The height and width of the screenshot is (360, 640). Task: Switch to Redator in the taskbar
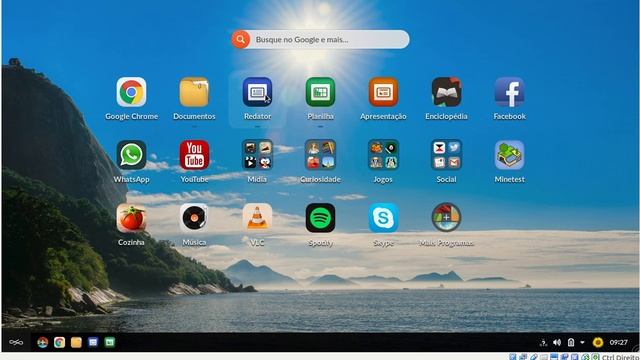[93, 342]
